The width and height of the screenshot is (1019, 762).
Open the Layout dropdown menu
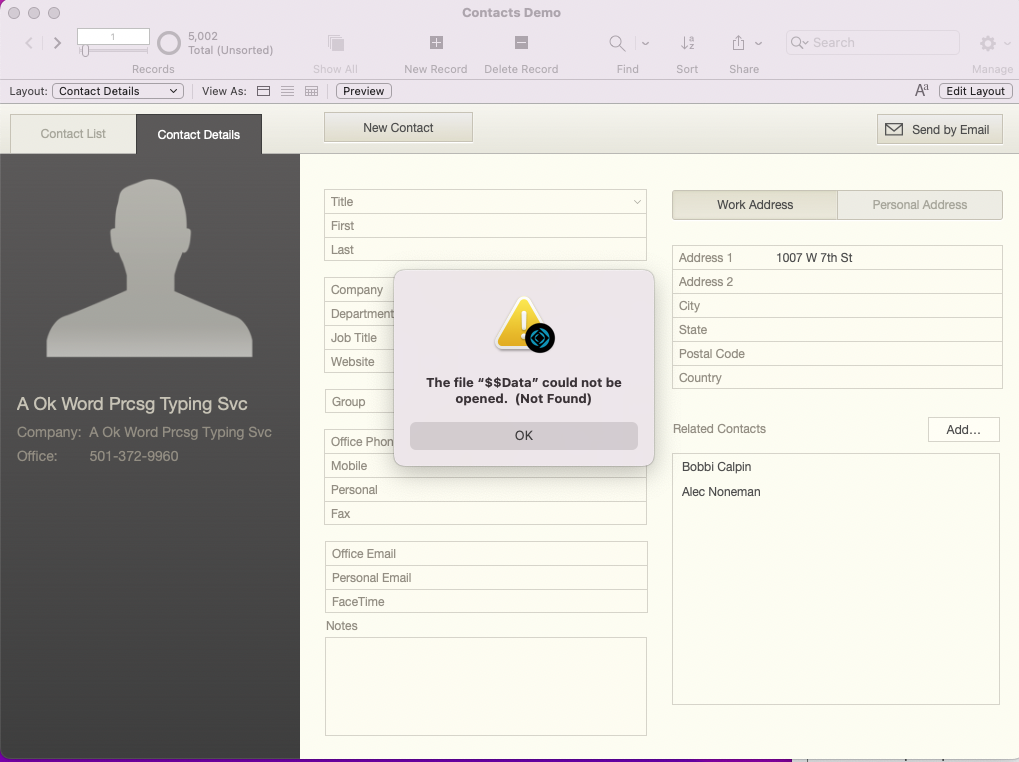coord(117,91)
